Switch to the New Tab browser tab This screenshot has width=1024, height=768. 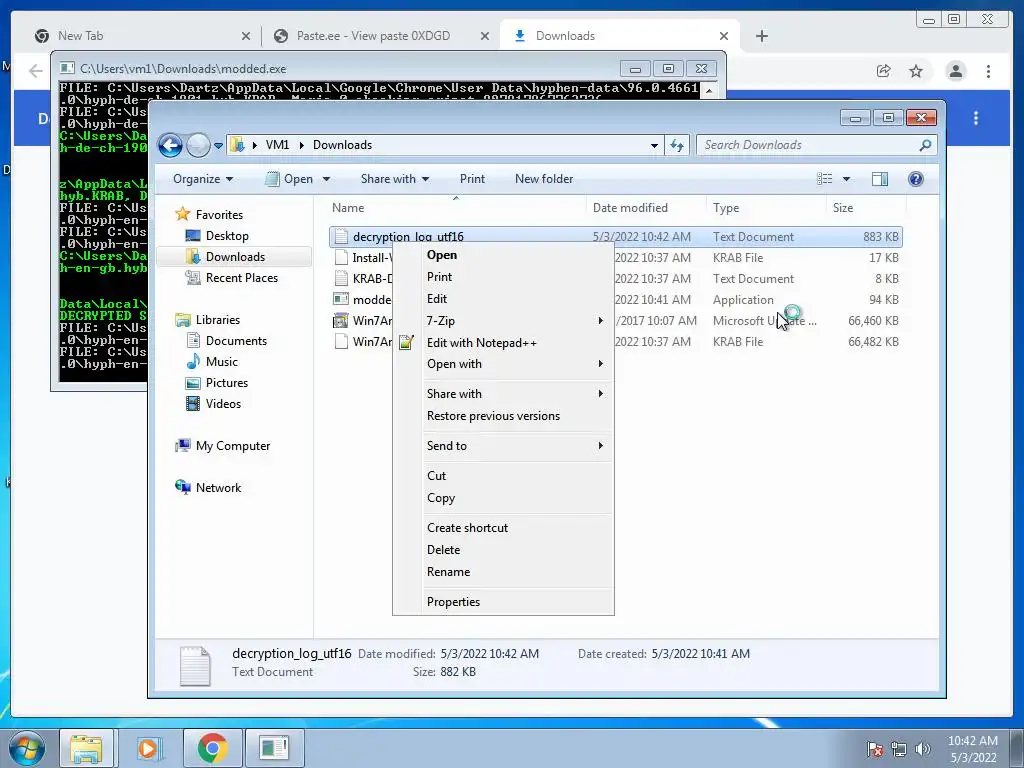tap(142, 36)
